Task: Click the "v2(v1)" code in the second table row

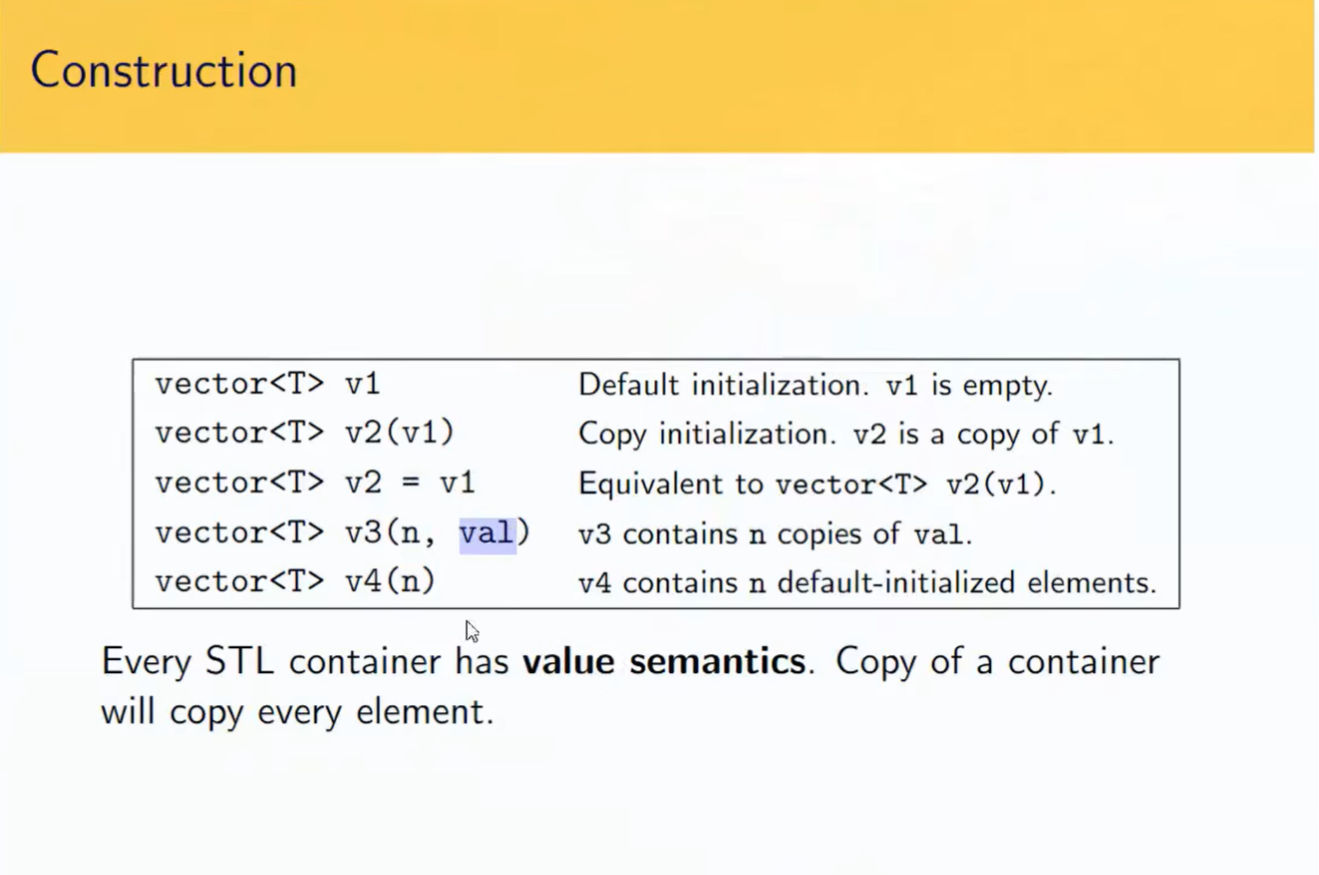Action: tap(400, 433)
